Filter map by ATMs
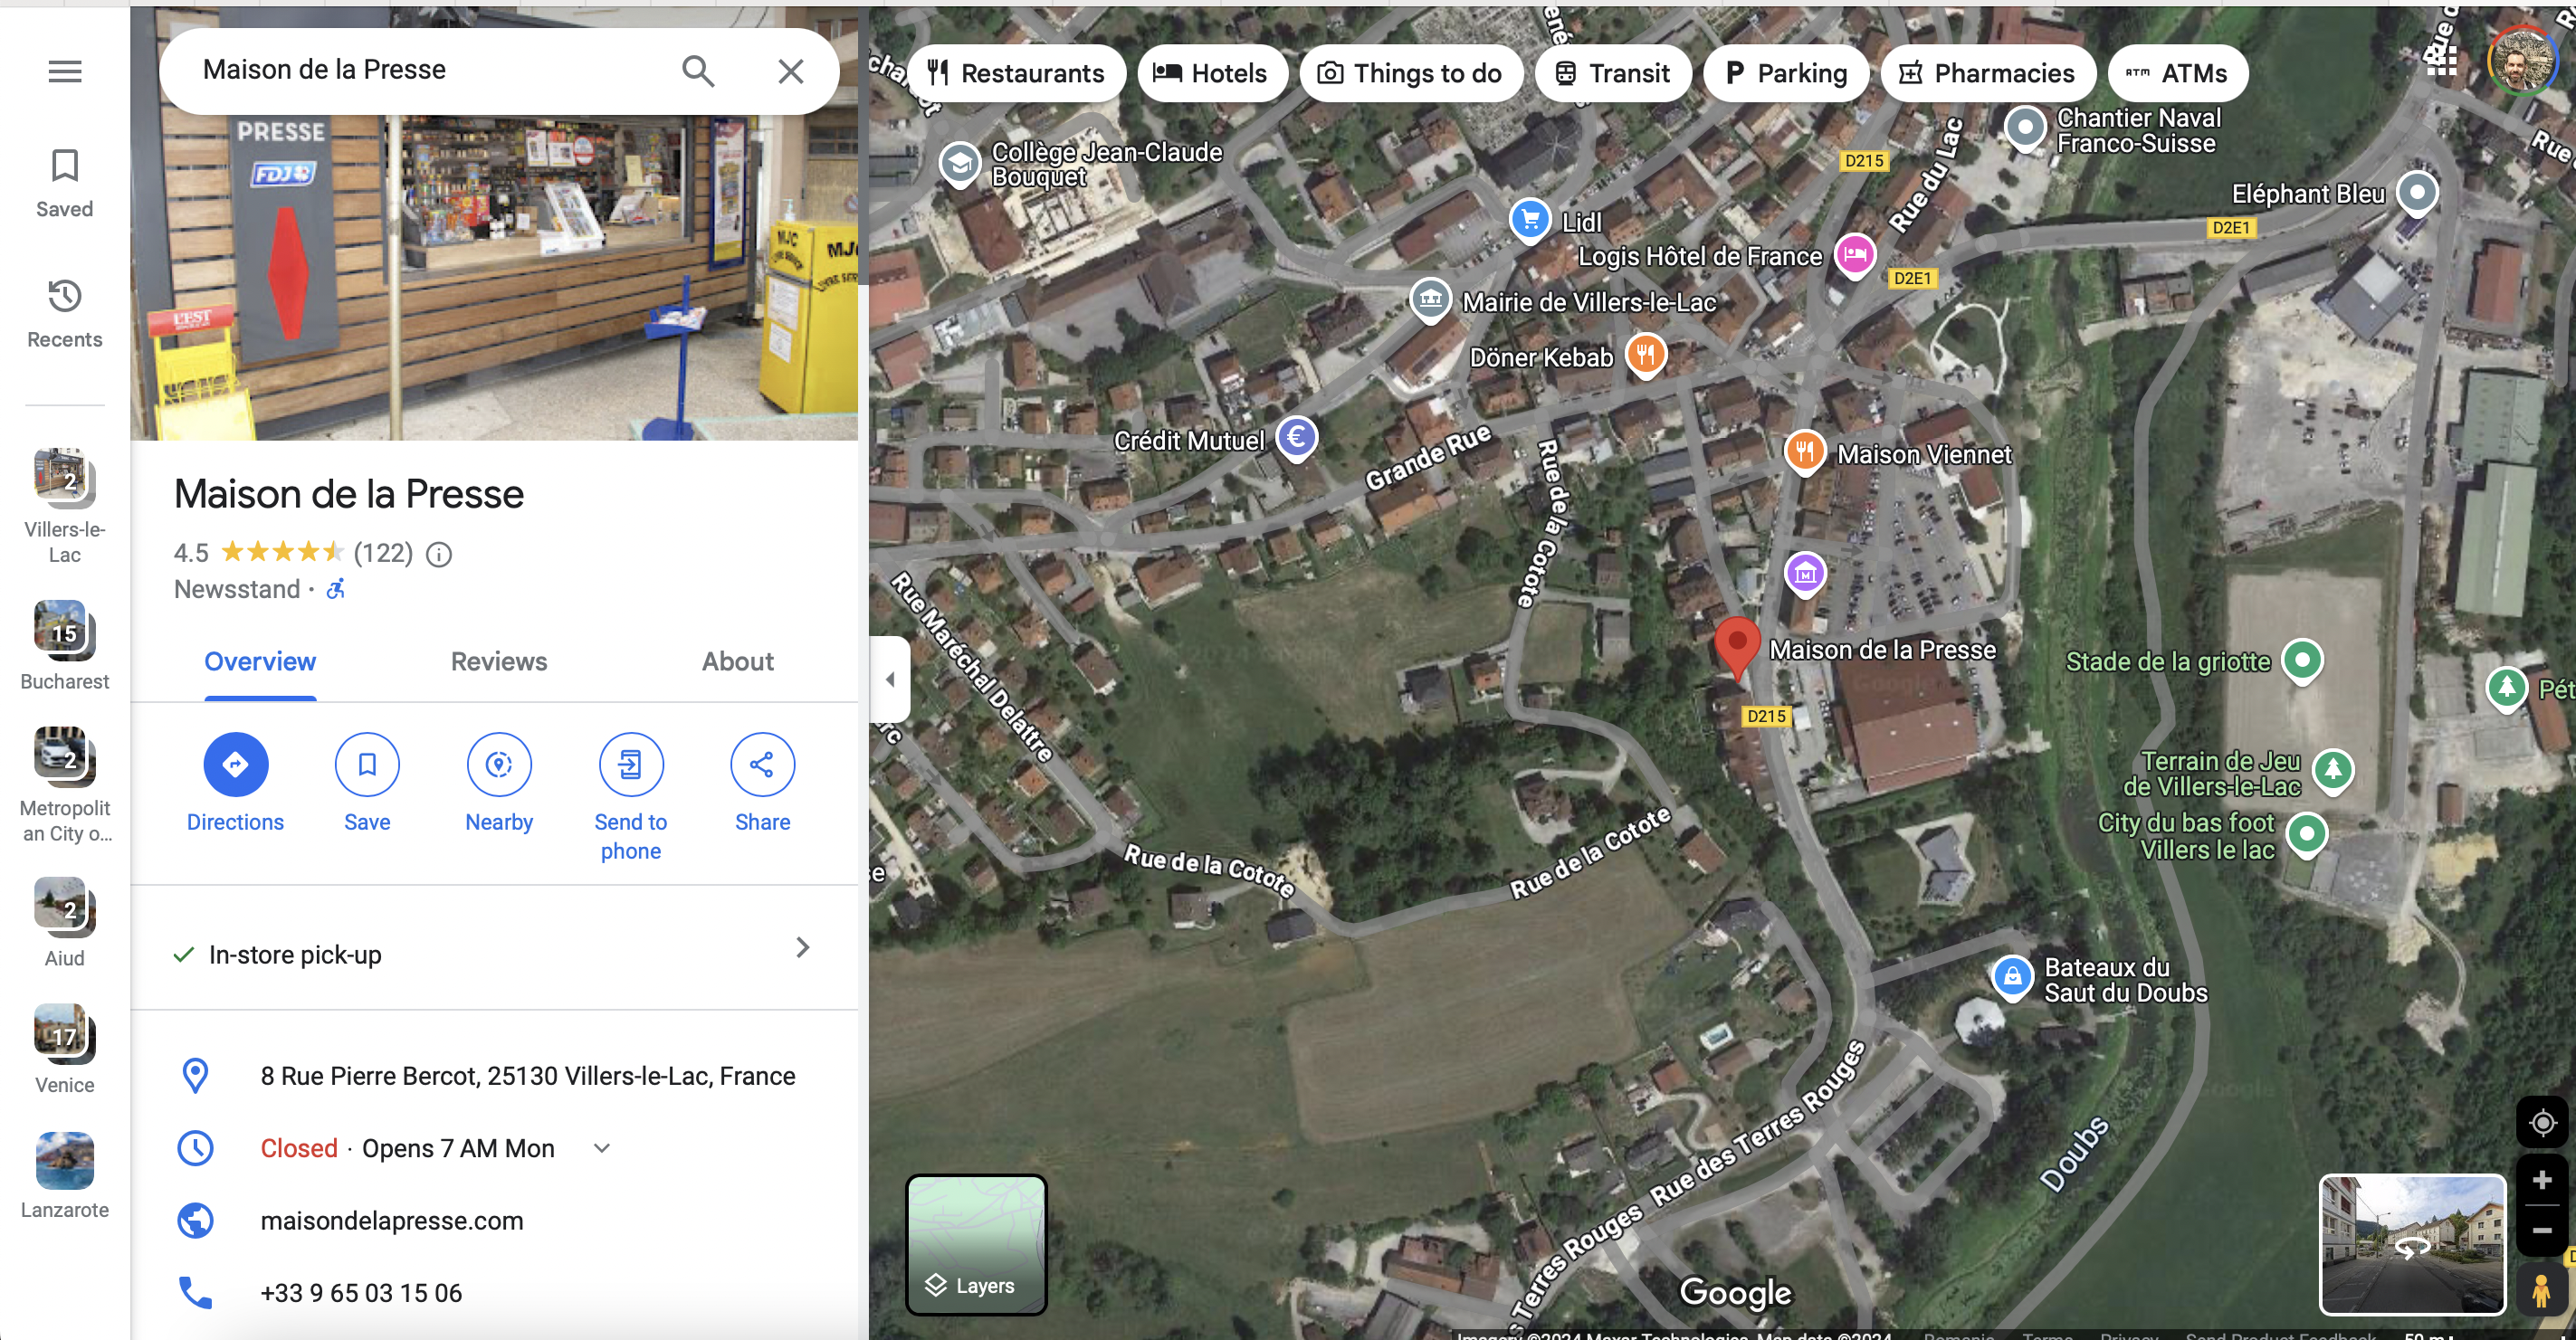2576x1340 pixels. [2178, 73]
